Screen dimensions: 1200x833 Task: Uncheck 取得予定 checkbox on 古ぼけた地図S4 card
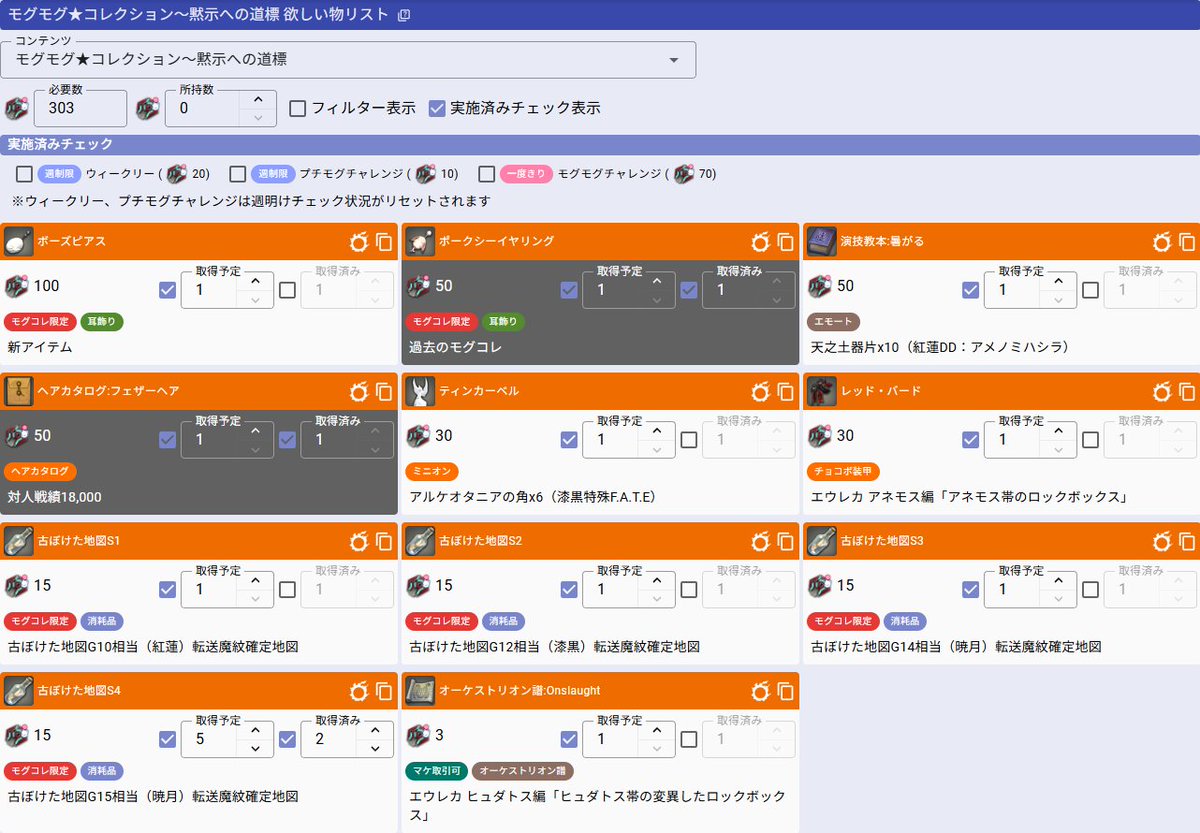click(x=168, y=739)
